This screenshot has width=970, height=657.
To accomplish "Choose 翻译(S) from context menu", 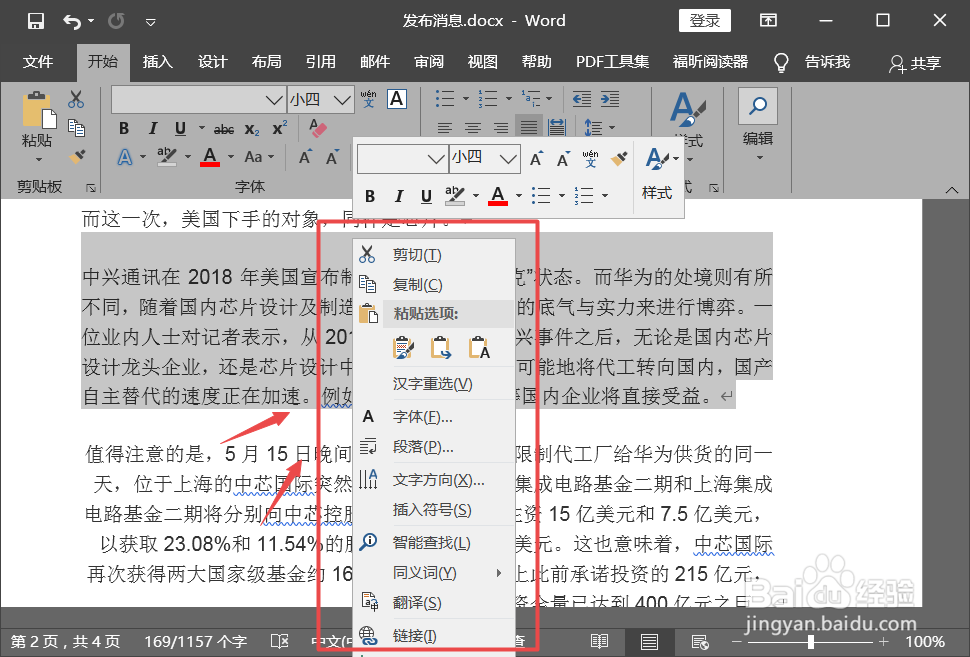I will [434, 603].
